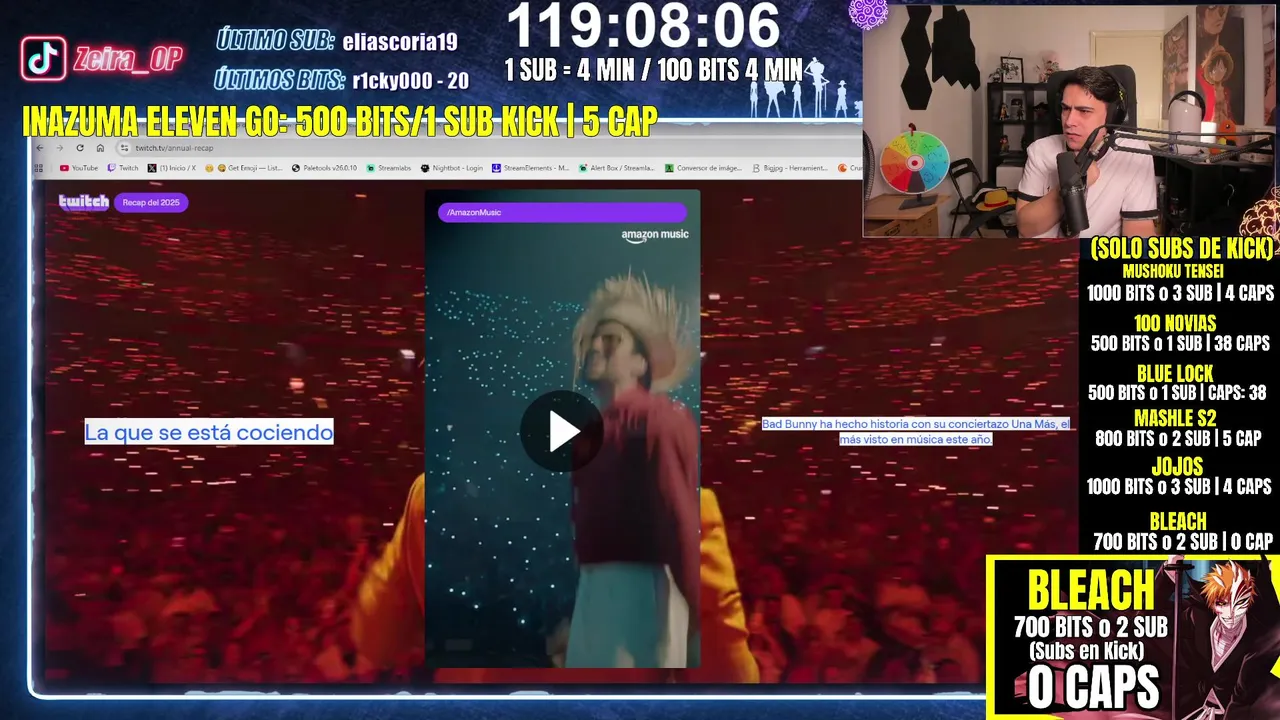1280x720 pixels.
Task: Open site info icon beside twitch.tv URL
Action: (124, 148)
